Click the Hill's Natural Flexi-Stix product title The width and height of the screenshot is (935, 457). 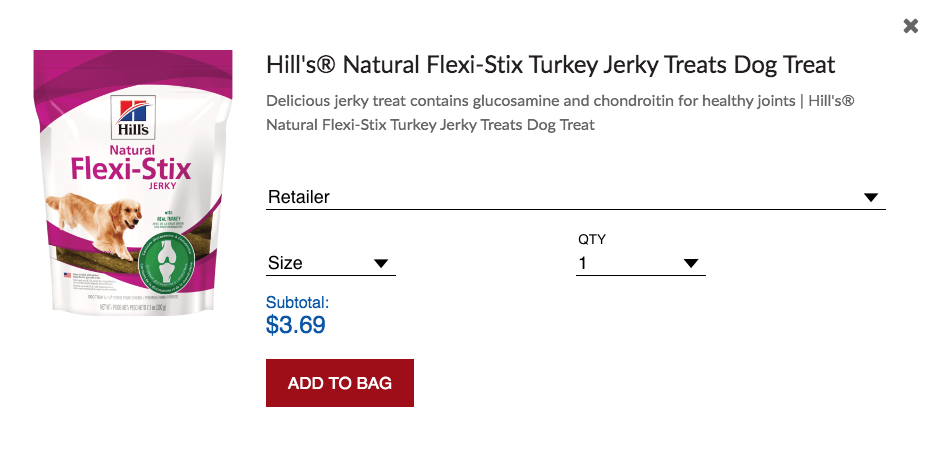550,65
